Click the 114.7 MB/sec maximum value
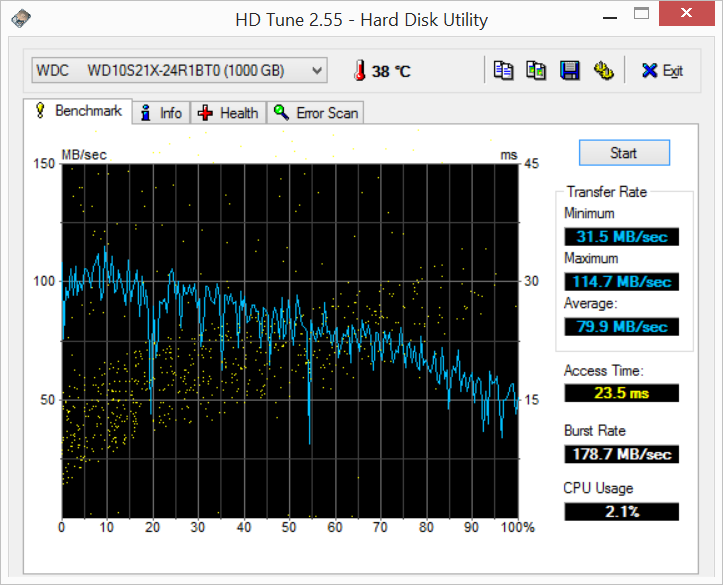 [x=622, y=281]
